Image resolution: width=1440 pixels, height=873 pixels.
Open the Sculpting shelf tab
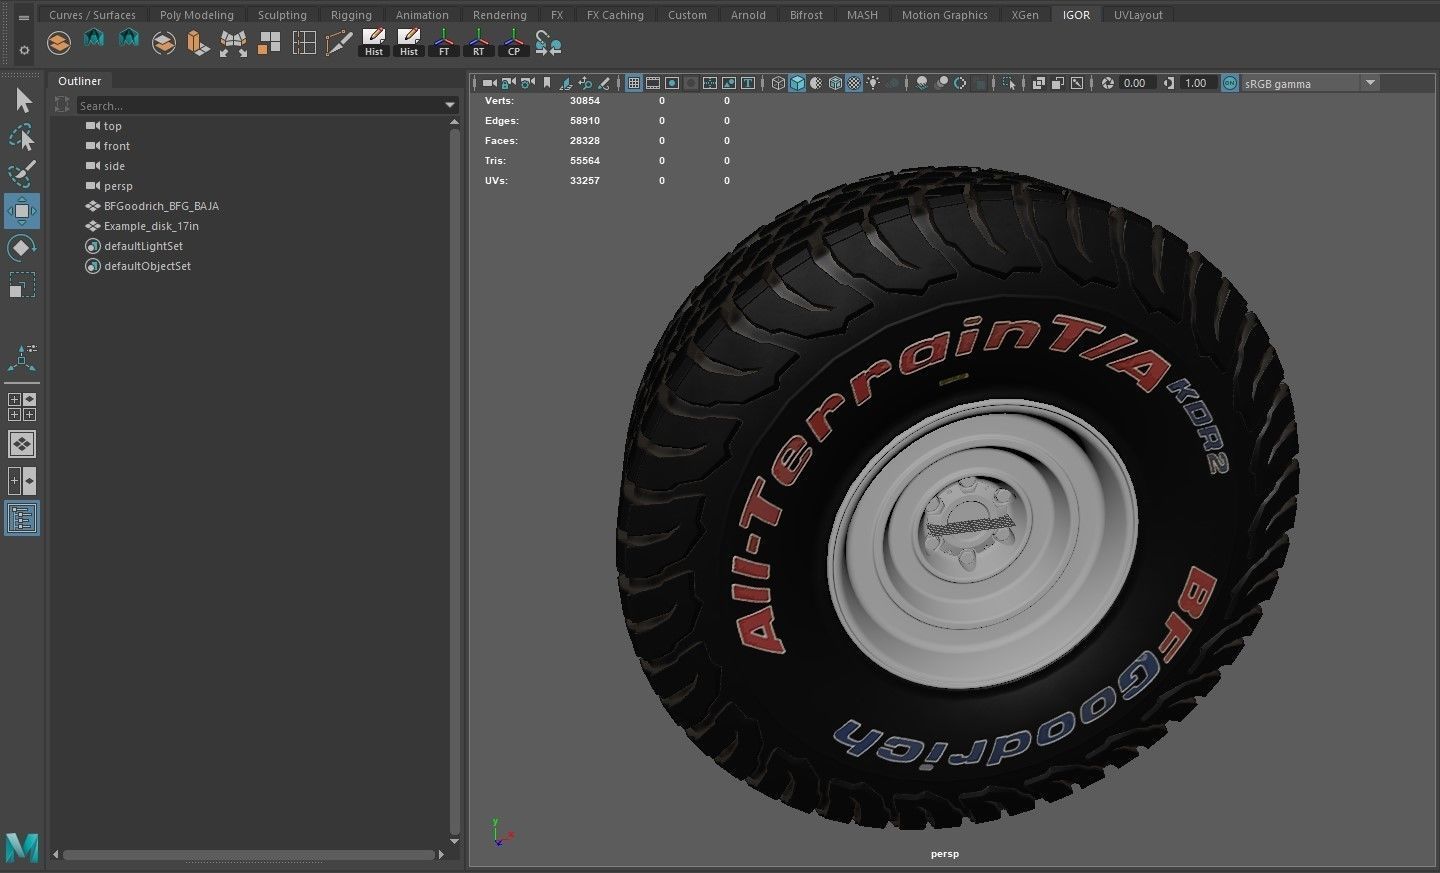(x=282, y=15)
